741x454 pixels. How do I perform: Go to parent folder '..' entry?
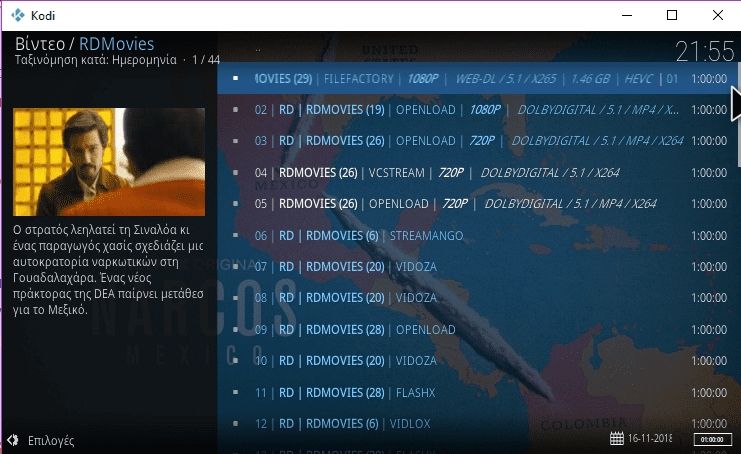pos(258,47)
